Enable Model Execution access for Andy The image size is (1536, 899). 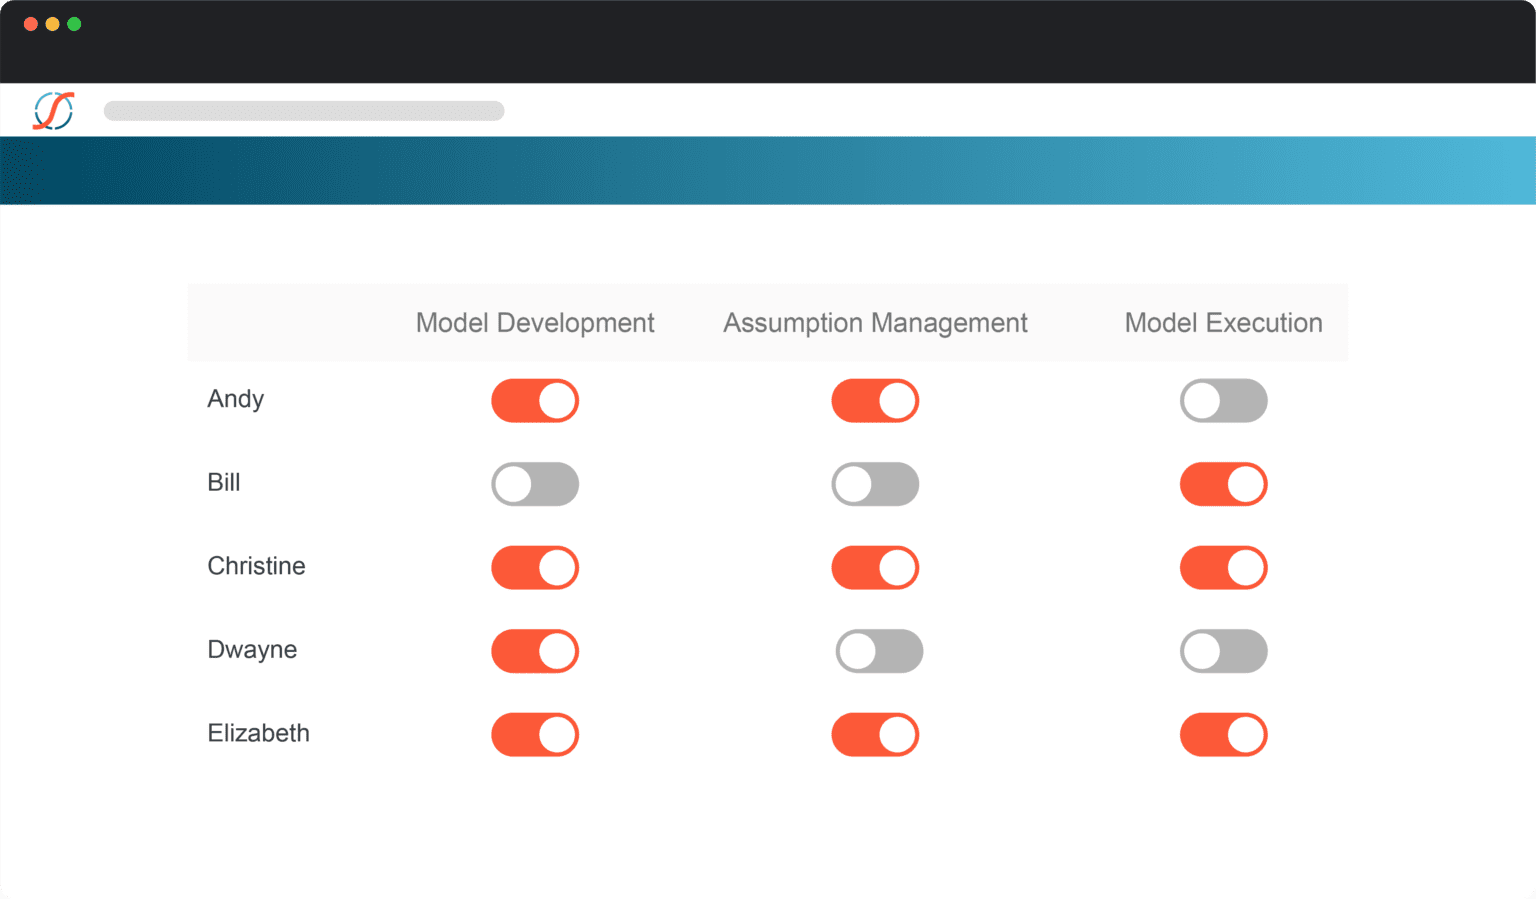coord(1223,400)
